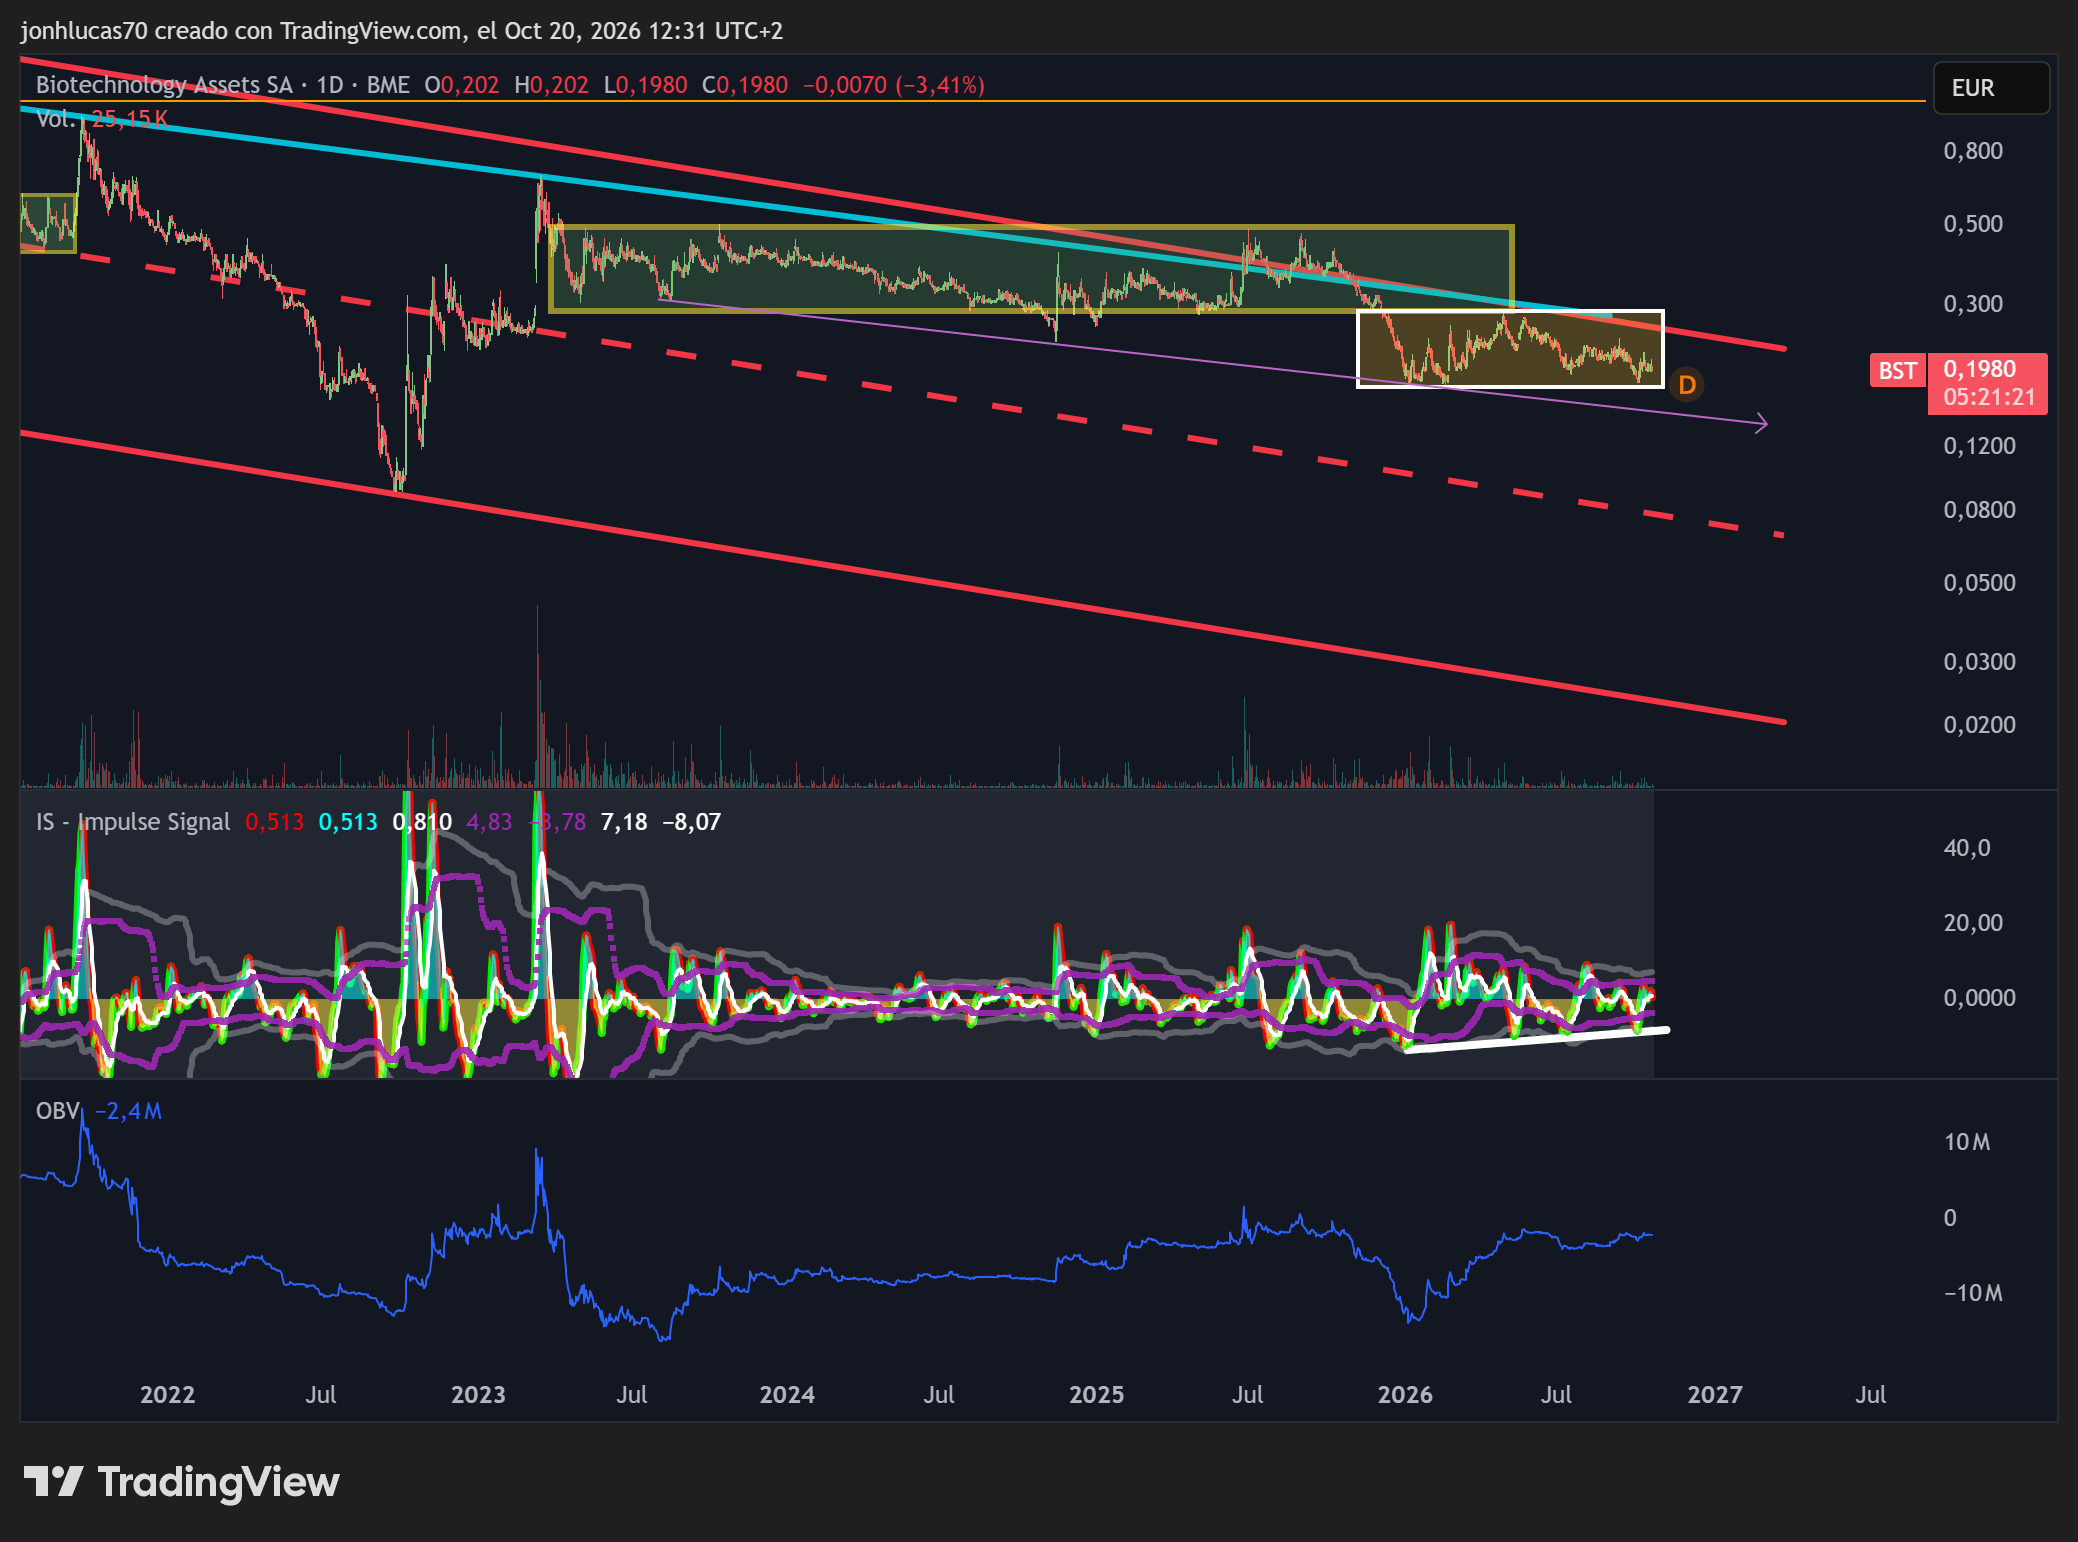Click the 2026 label on time axis
This screenshot has width=2078, height=1542.
(x=1405, y=1395)
